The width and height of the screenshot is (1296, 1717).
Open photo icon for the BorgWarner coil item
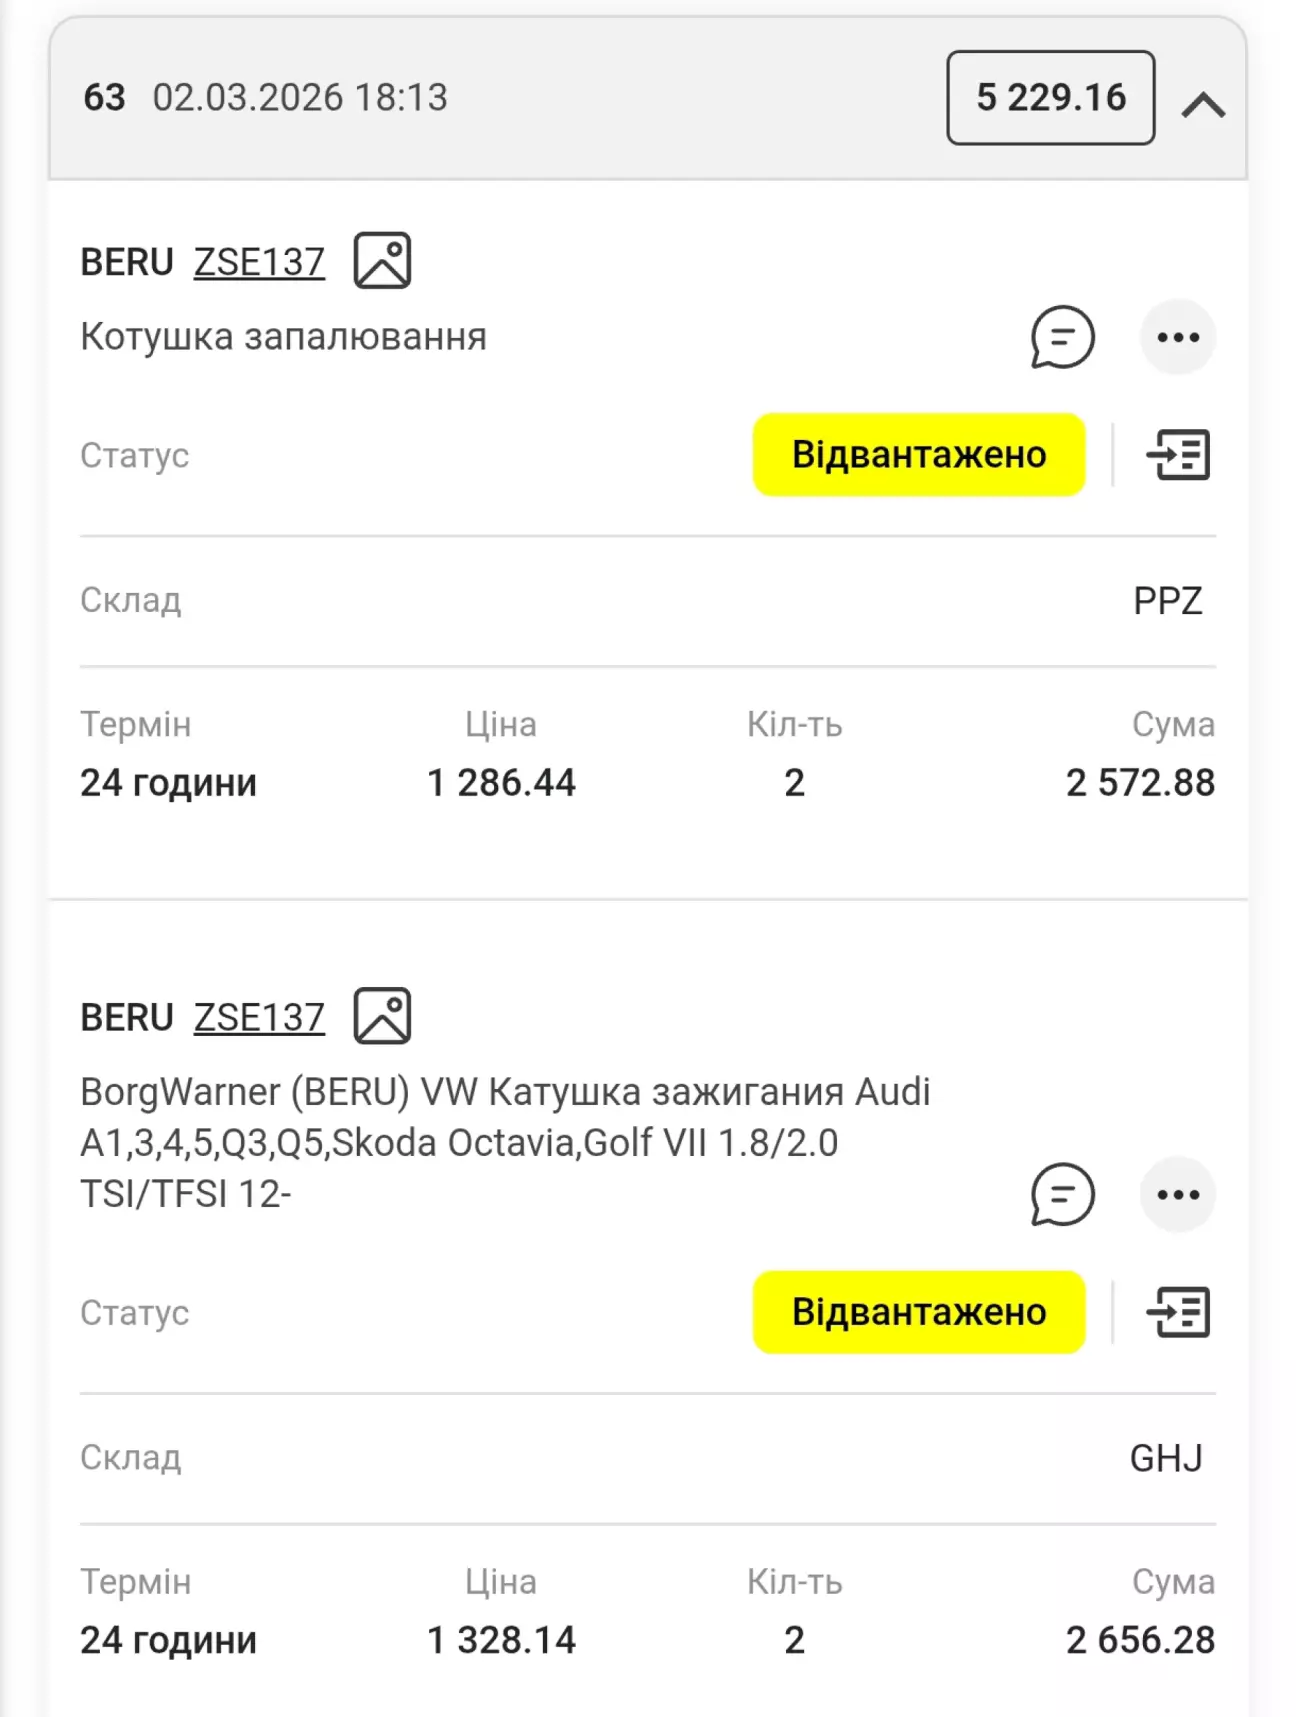[382, 1016]
